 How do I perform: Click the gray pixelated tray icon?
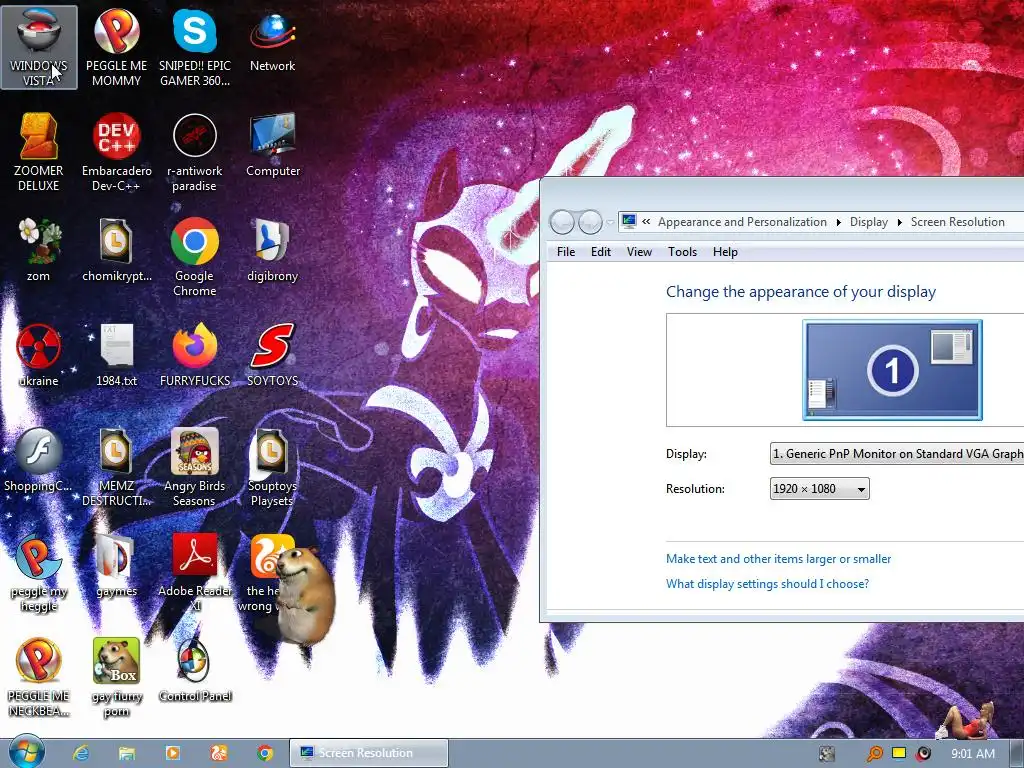[827, 754]
